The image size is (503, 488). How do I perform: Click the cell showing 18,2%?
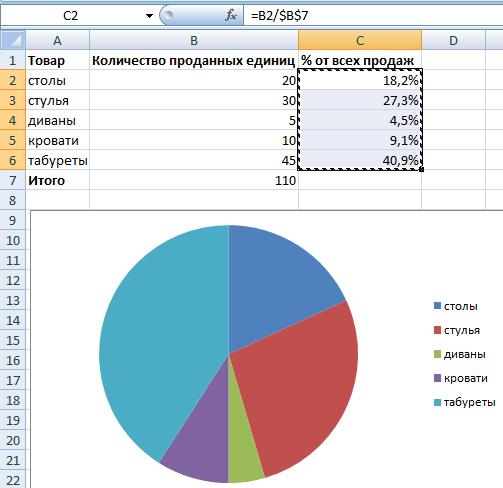click(x=360, y=80)
